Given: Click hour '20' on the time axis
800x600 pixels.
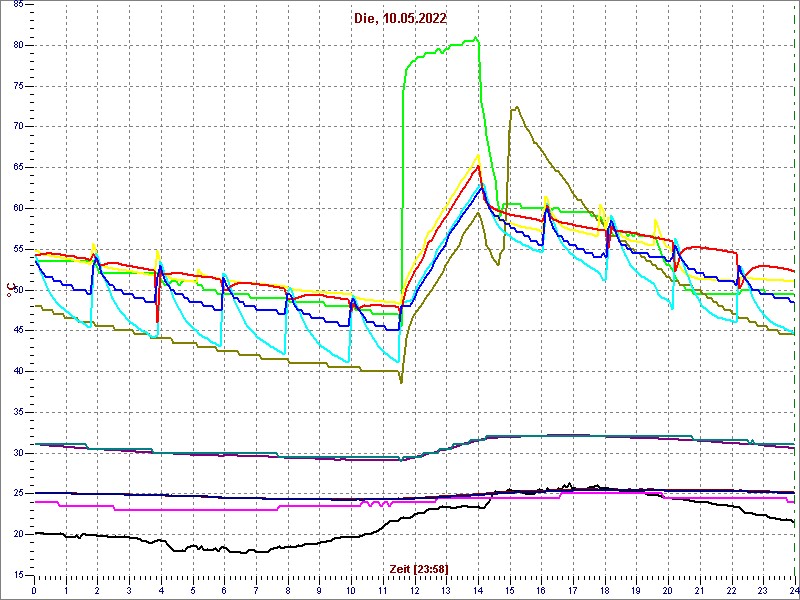Looking at the screenshot, I should (668, 591).
